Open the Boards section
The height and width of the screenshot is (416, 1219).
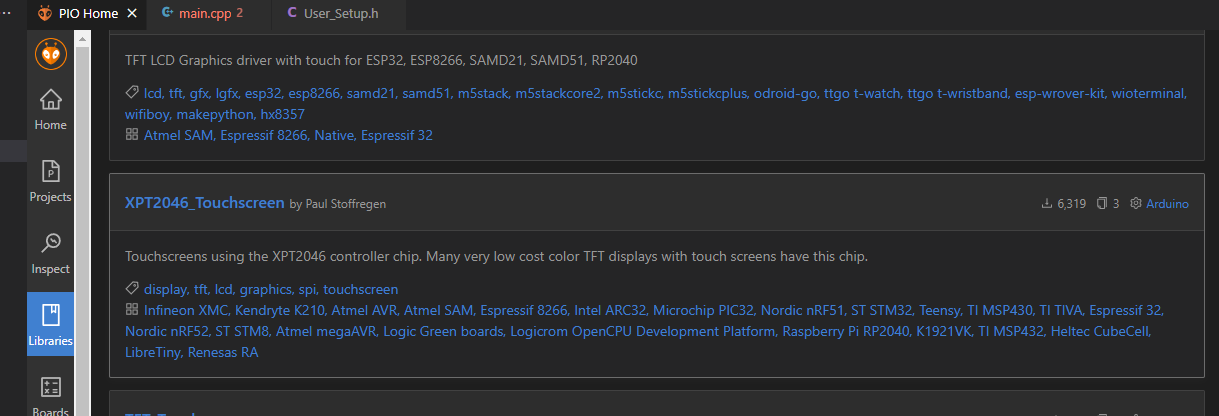tap(50, 395)
